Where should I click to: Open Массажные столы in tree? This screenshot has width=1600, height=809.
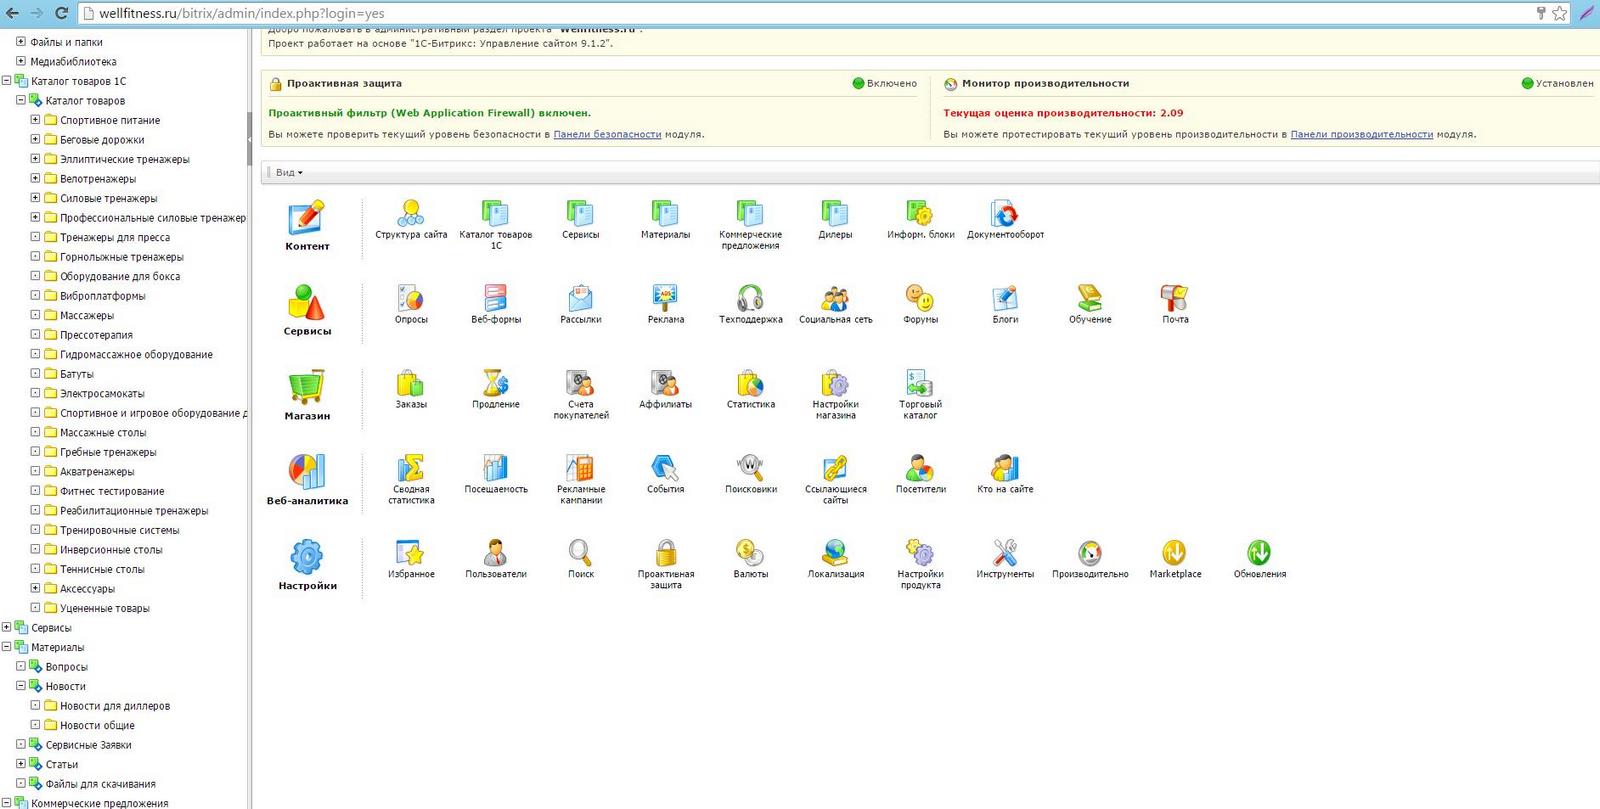pyautogui.click(x=103, y=433)
